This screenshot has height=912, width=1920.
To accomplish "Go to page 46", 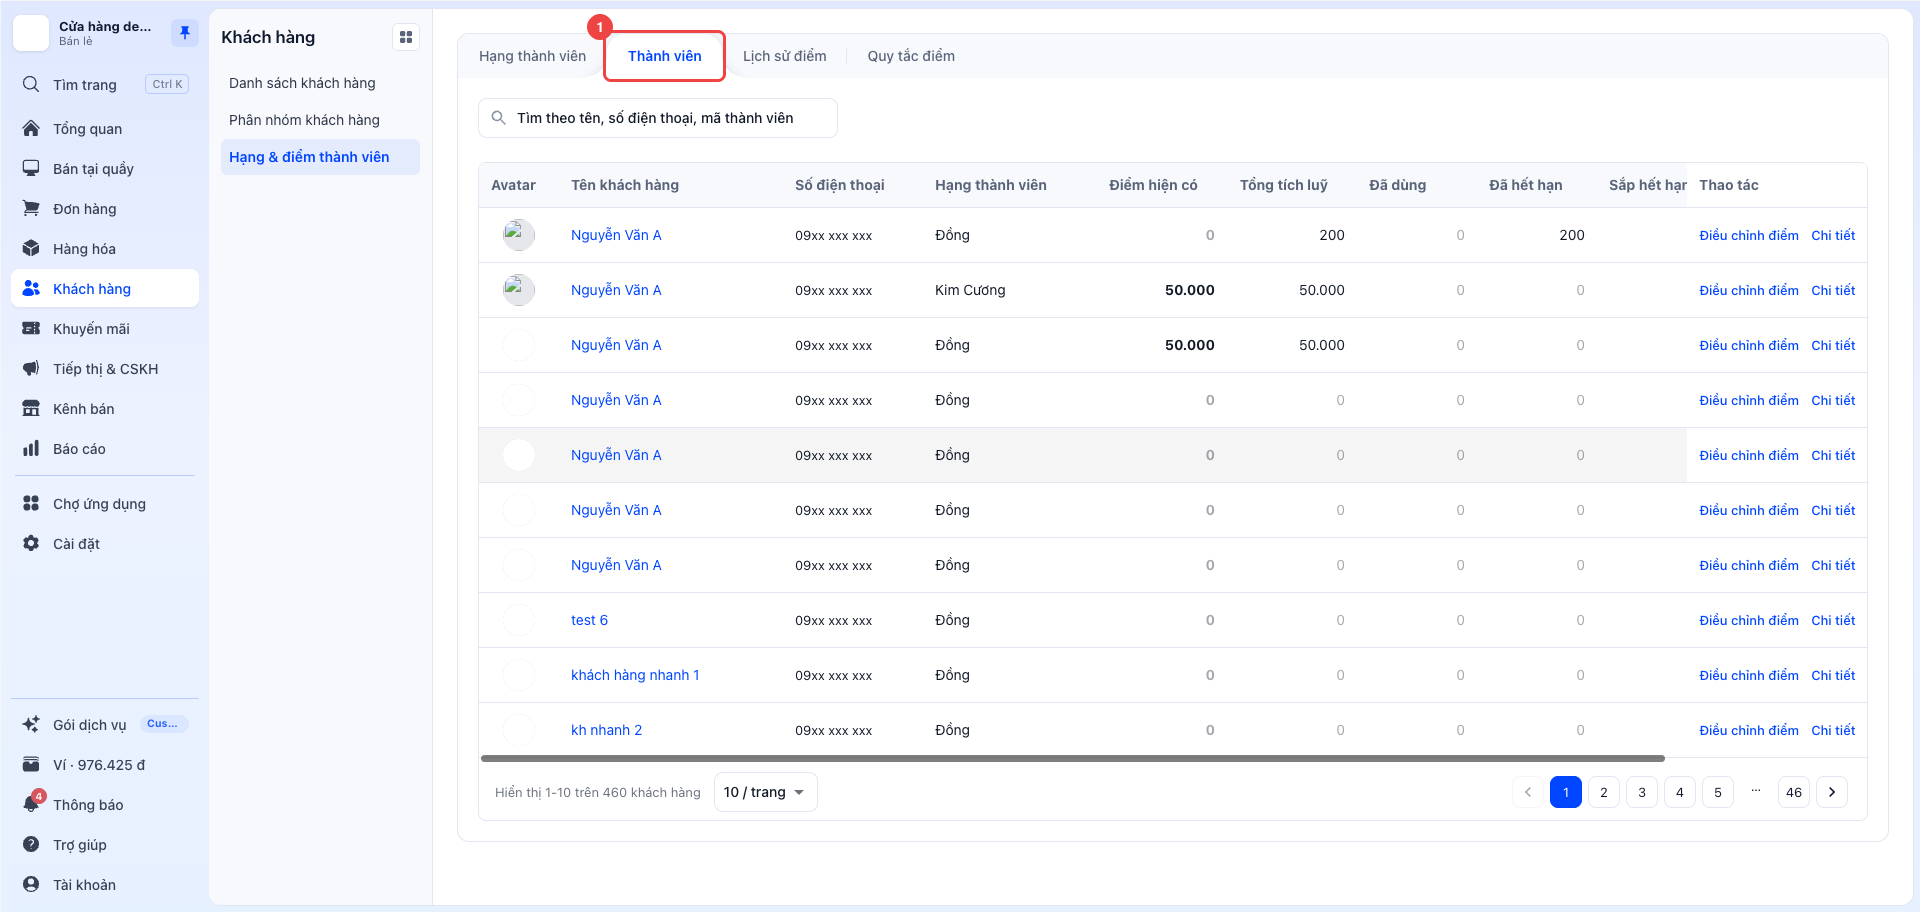I will click(x=1794, y=792).
